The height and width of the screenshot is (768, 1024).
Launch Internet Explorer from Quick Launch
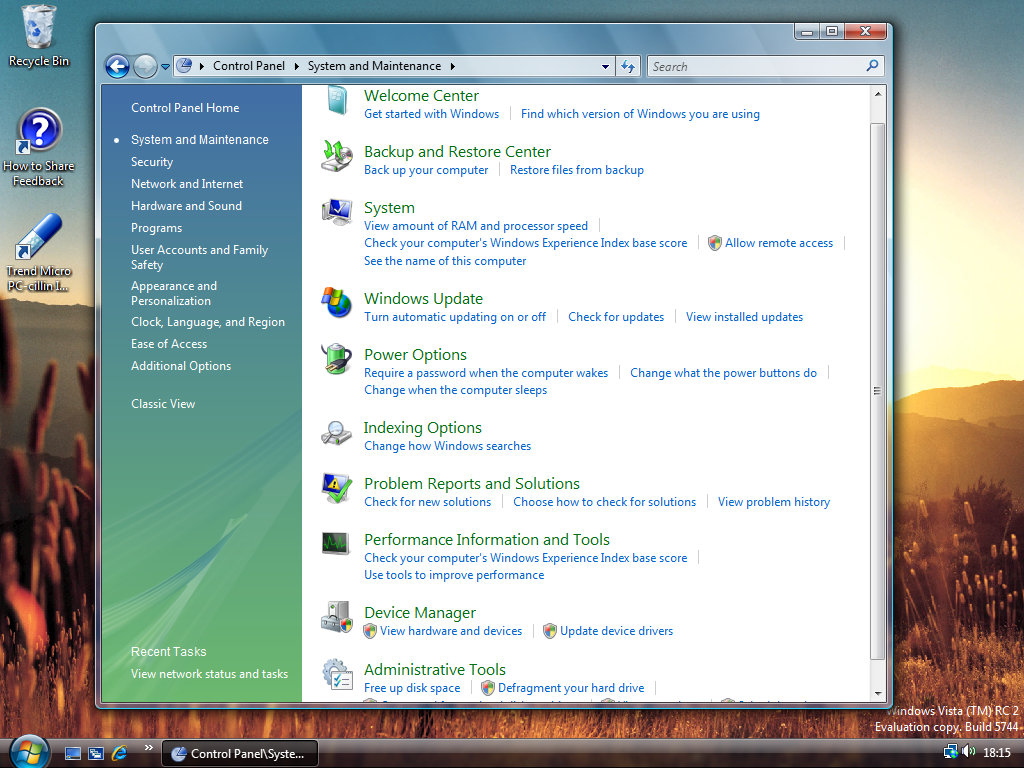coord(120,754)
